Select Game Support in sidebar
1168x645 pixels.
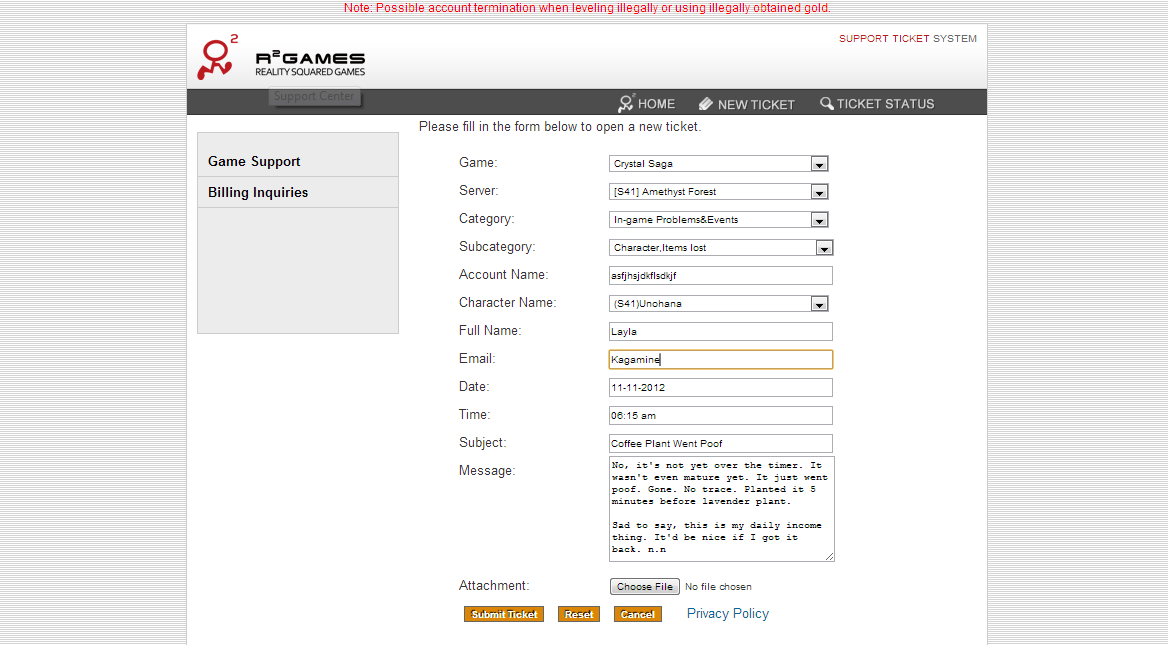[x=298, y=162]
